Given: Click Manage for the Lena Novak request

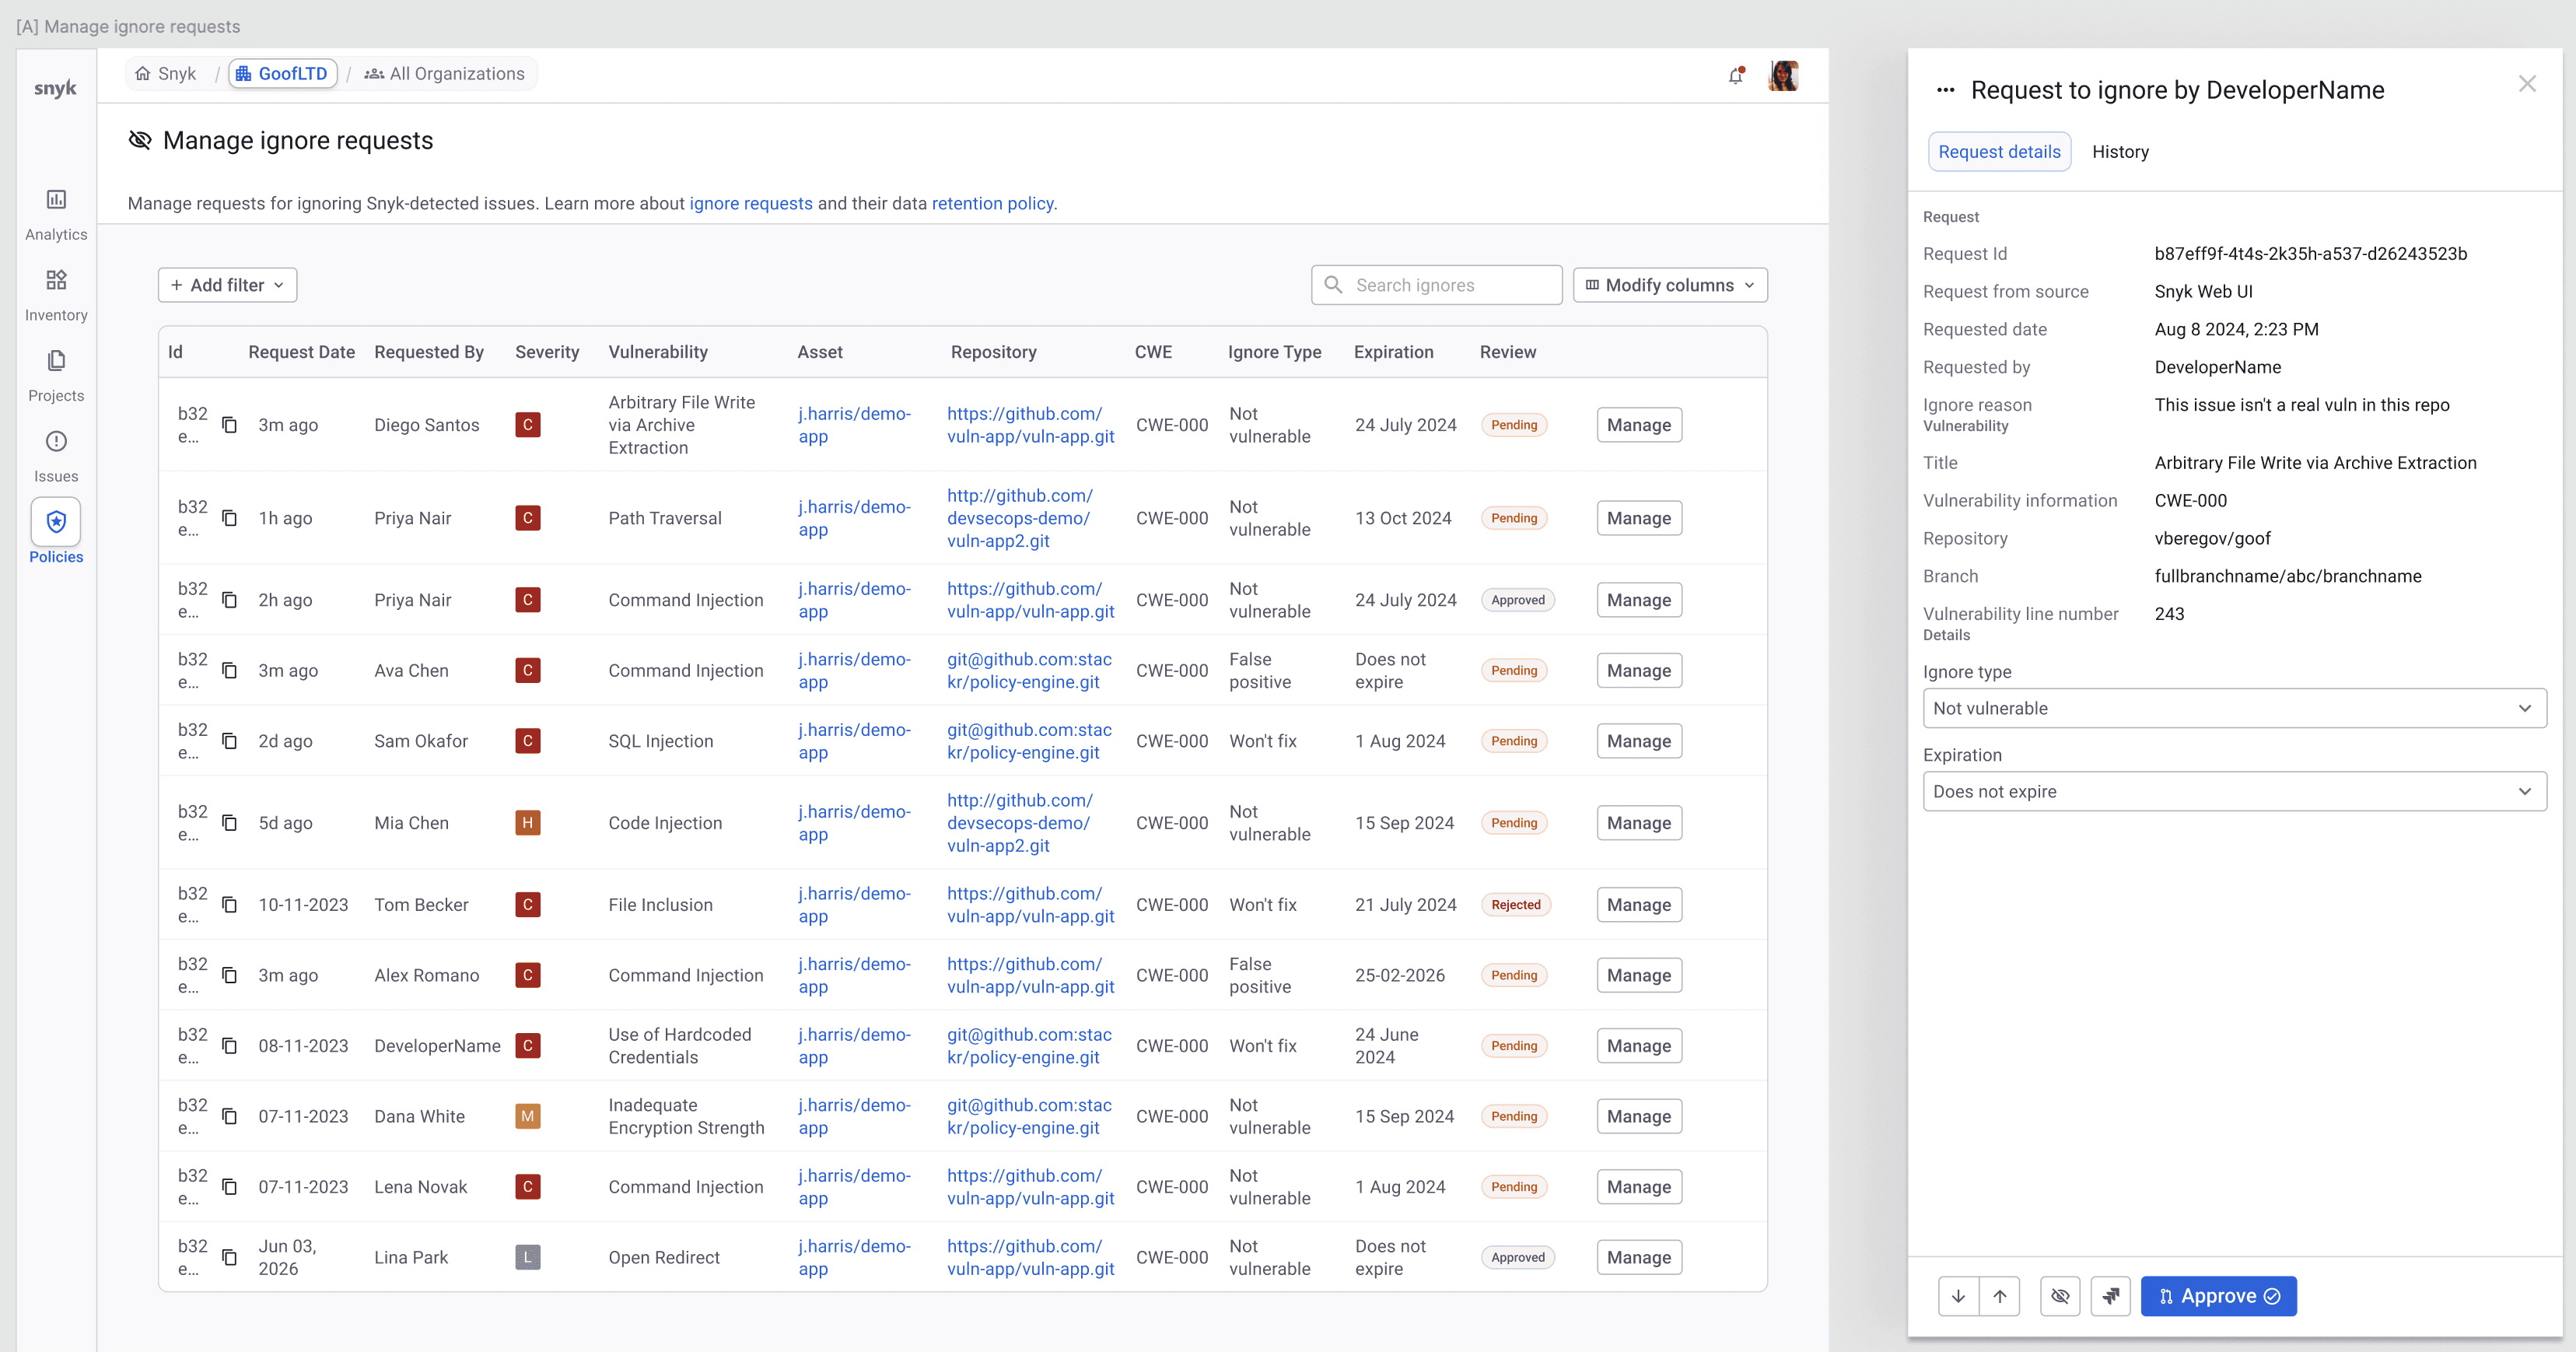Looking at the screenshot, I should coord(1639,1187).
